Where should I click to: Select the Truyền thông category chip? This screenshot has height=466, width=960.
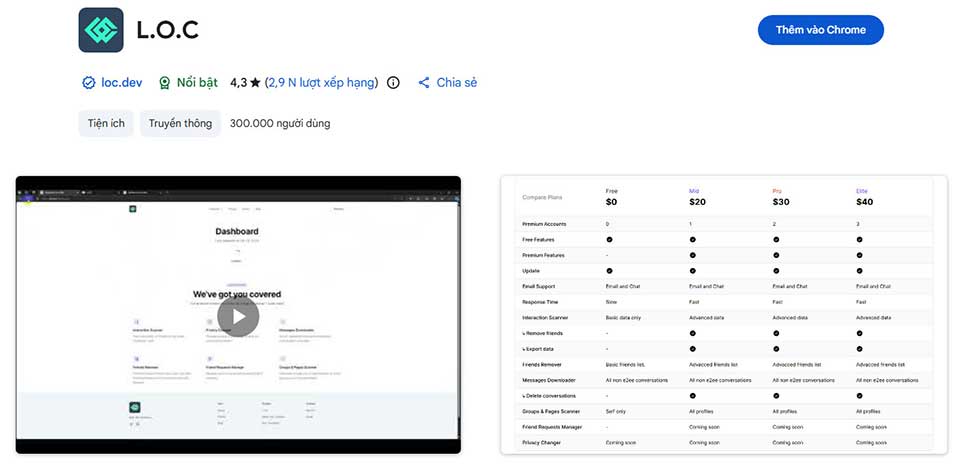(180, 123)
